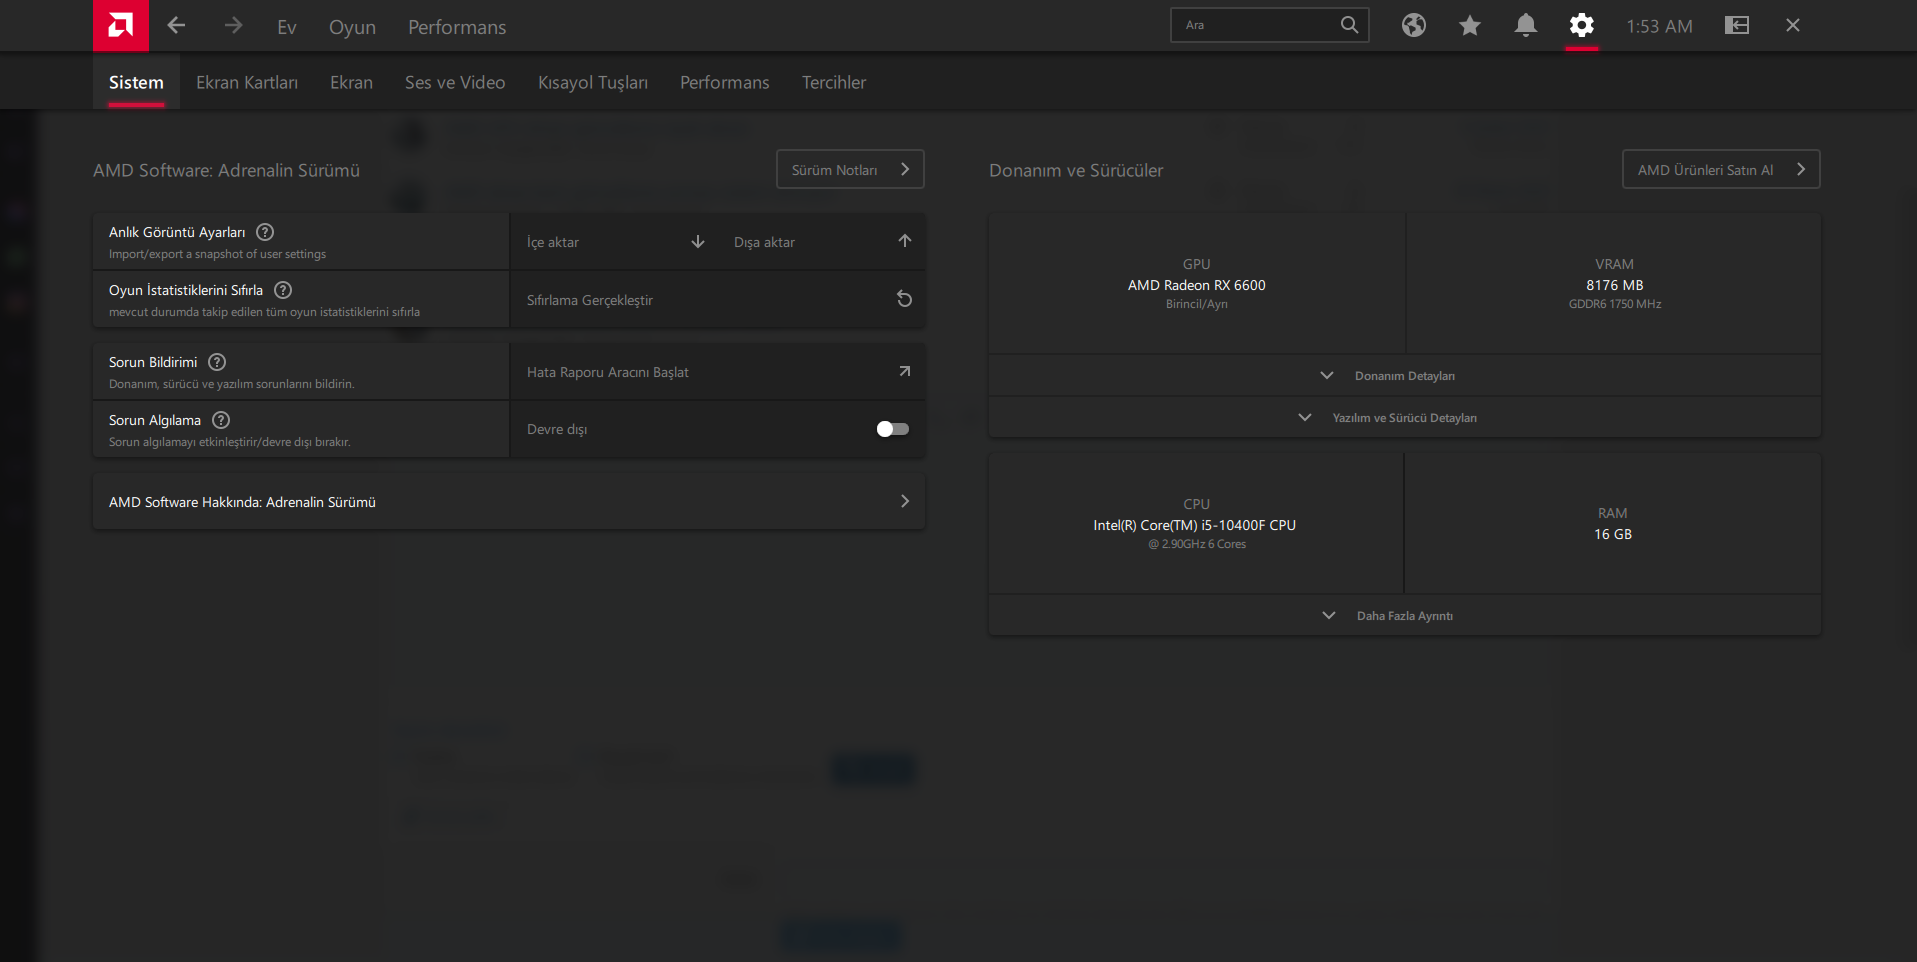This screenshot has height=962, width=1917.
Task: Click Dışa aktar label
Action: (764, 242)
